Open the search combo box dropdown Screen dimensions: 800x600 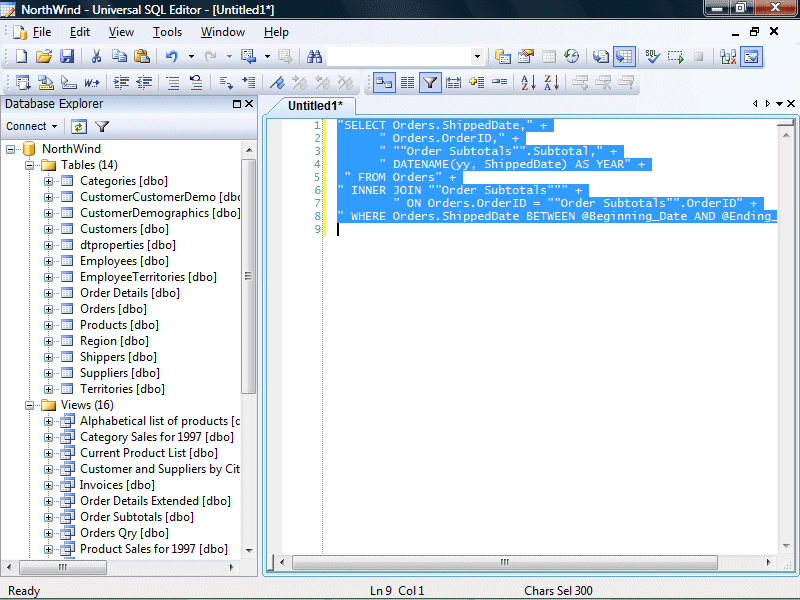pos(477,57)
